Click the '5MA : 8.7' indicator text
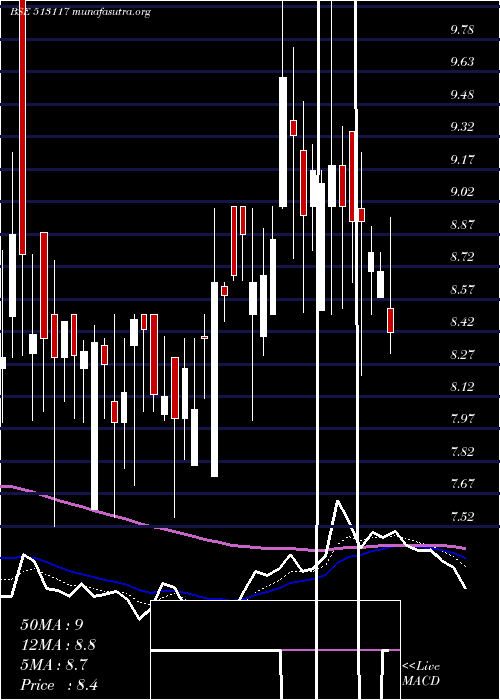500x700 pixels. 54,665
